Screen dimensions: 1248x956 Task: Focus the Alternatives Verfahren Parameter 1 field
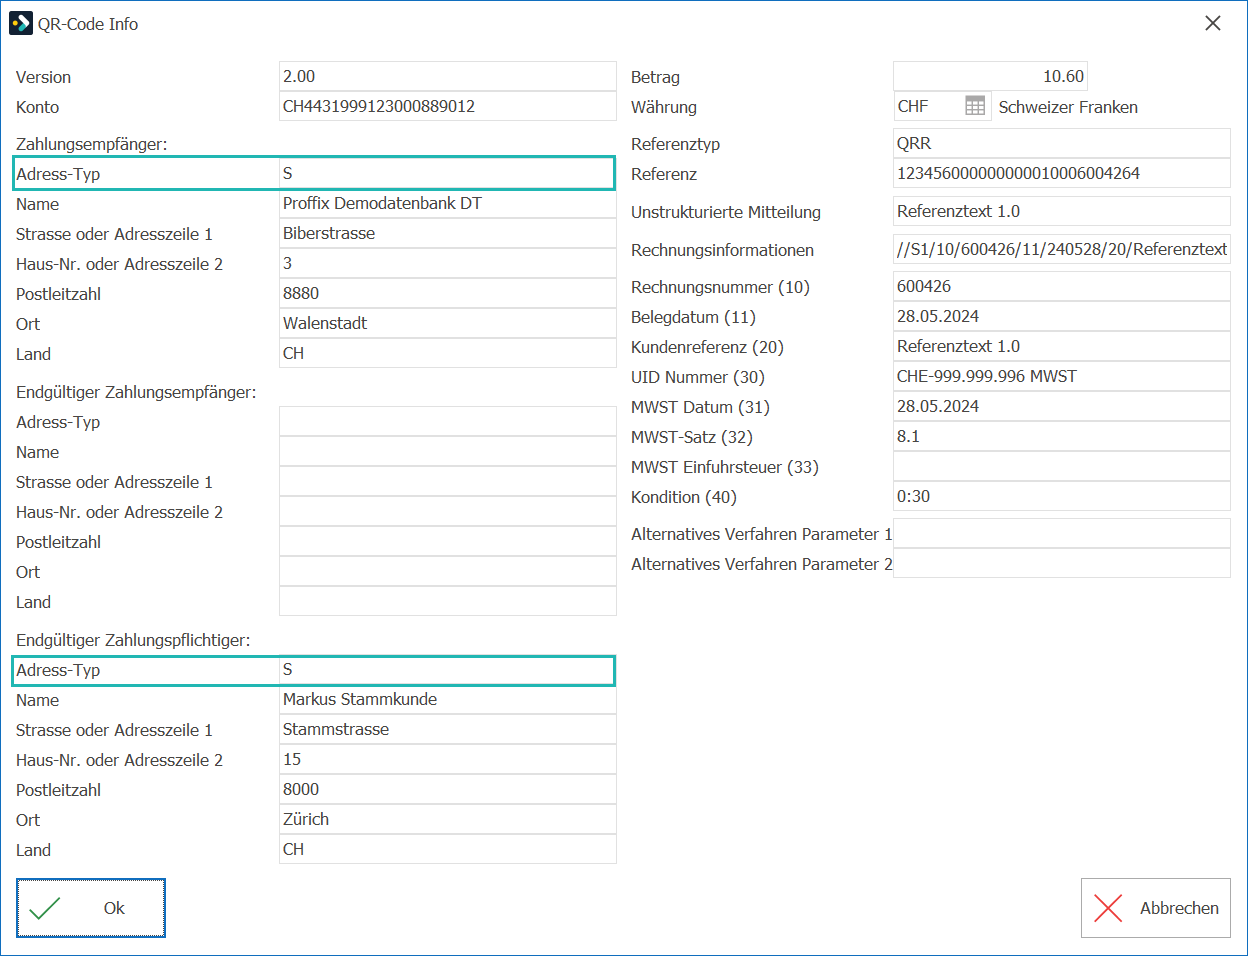pos(1062,533)
